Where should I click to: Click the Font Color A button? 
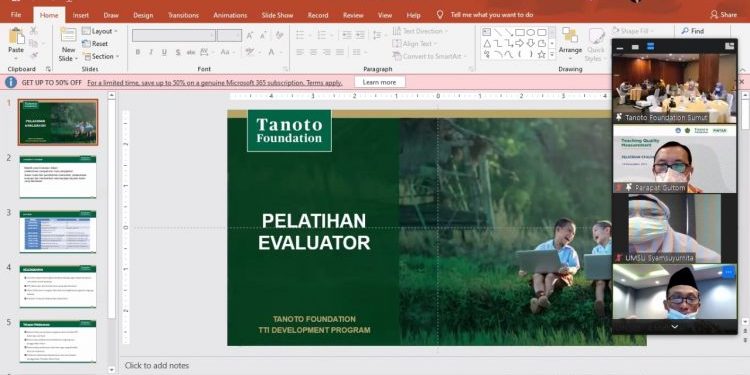pos(271,52)
